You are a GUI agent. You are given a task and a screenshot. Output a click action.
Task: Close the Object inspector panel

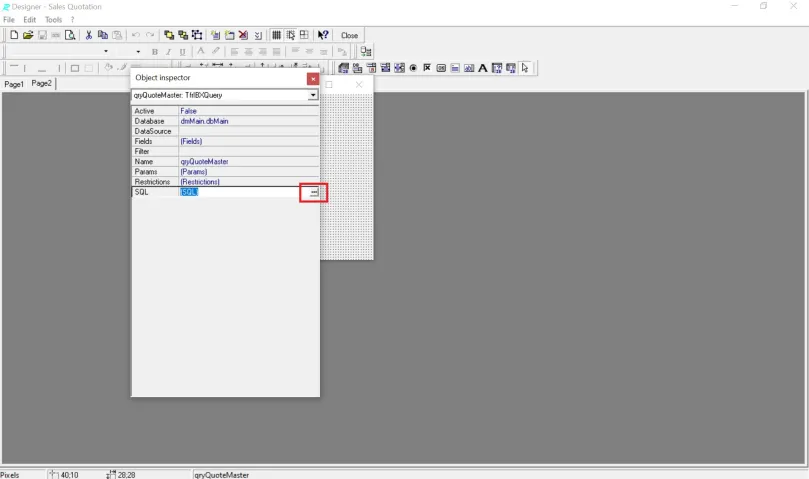click(313, 78)
